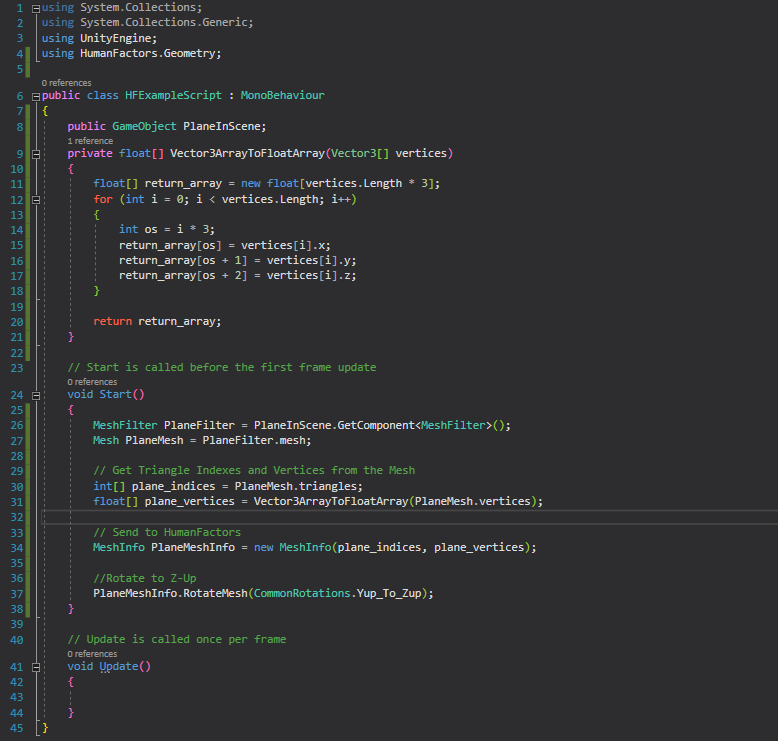
Task: Click line number 45 in the gutter
Action: tap(16, 728)
